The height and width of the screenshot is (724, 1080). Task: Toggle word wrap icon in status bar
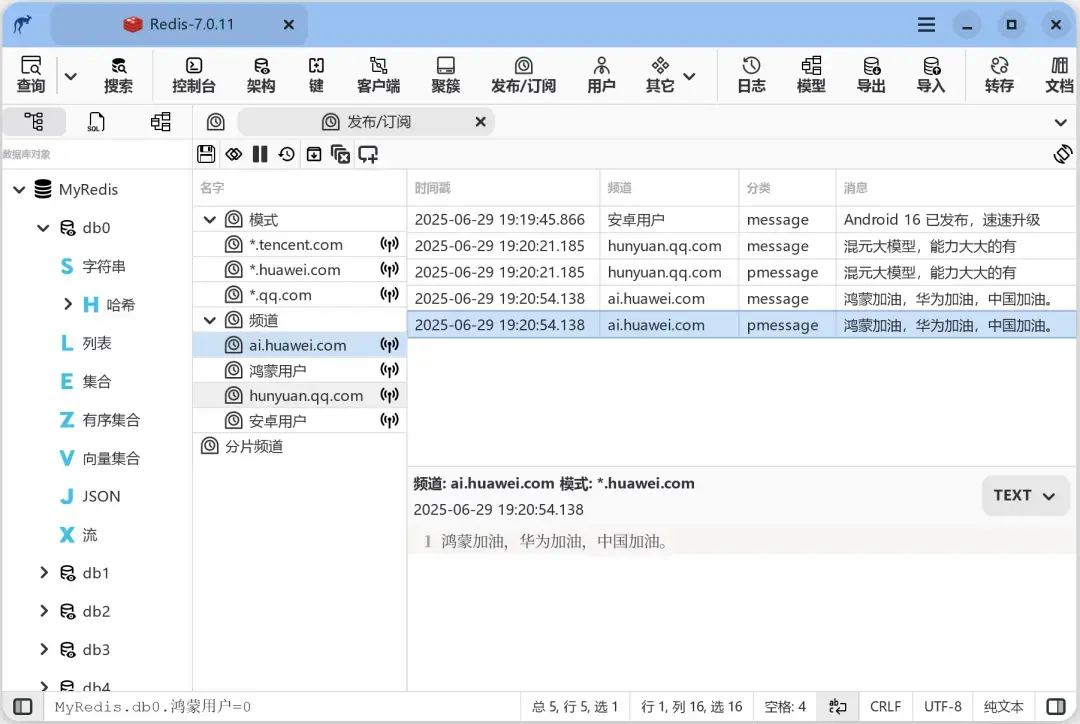838,707
